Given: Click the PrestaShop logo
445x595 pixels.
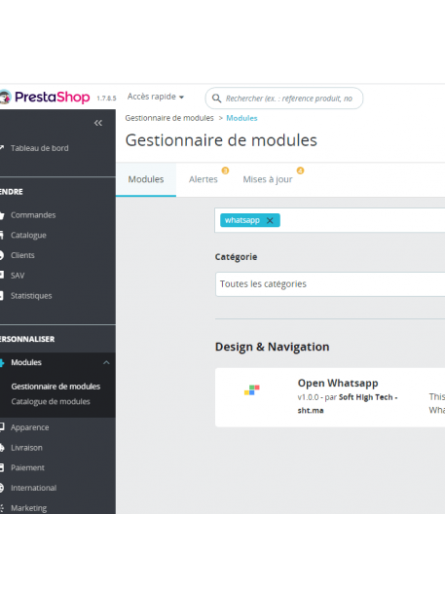Looking at the screenshot, I should click(45, 97).
